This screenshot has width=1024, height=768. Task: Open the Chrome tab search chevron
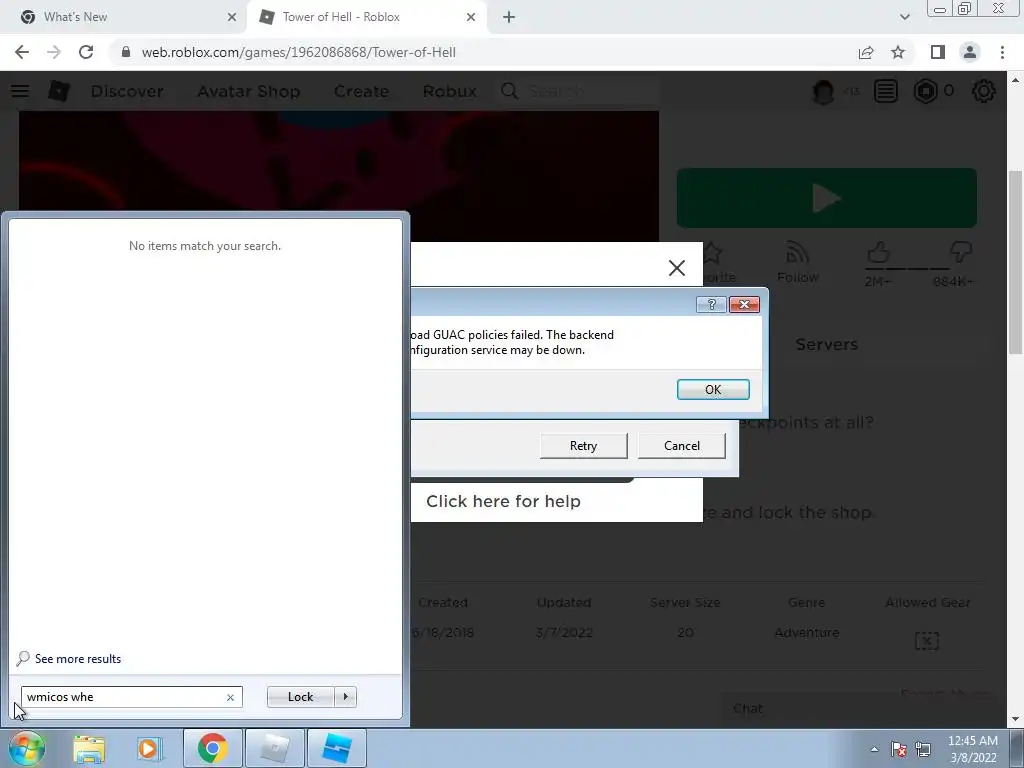904,17
